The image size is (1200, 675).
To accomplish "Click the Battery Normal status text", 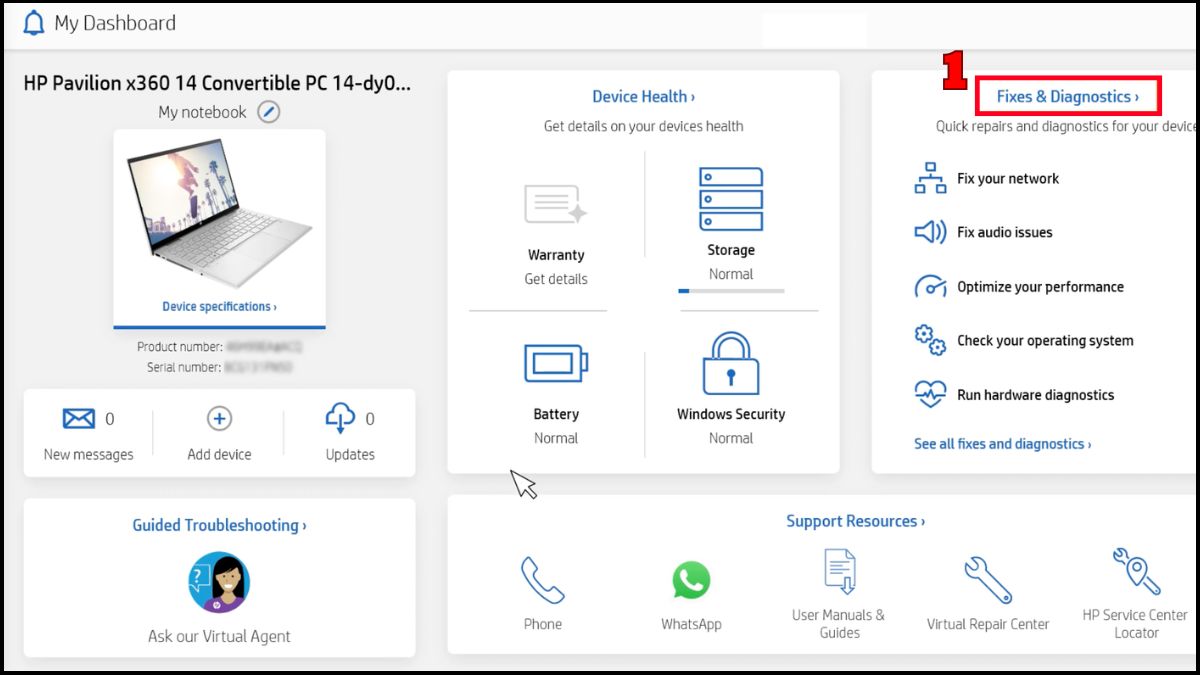I will pos(556,438).
